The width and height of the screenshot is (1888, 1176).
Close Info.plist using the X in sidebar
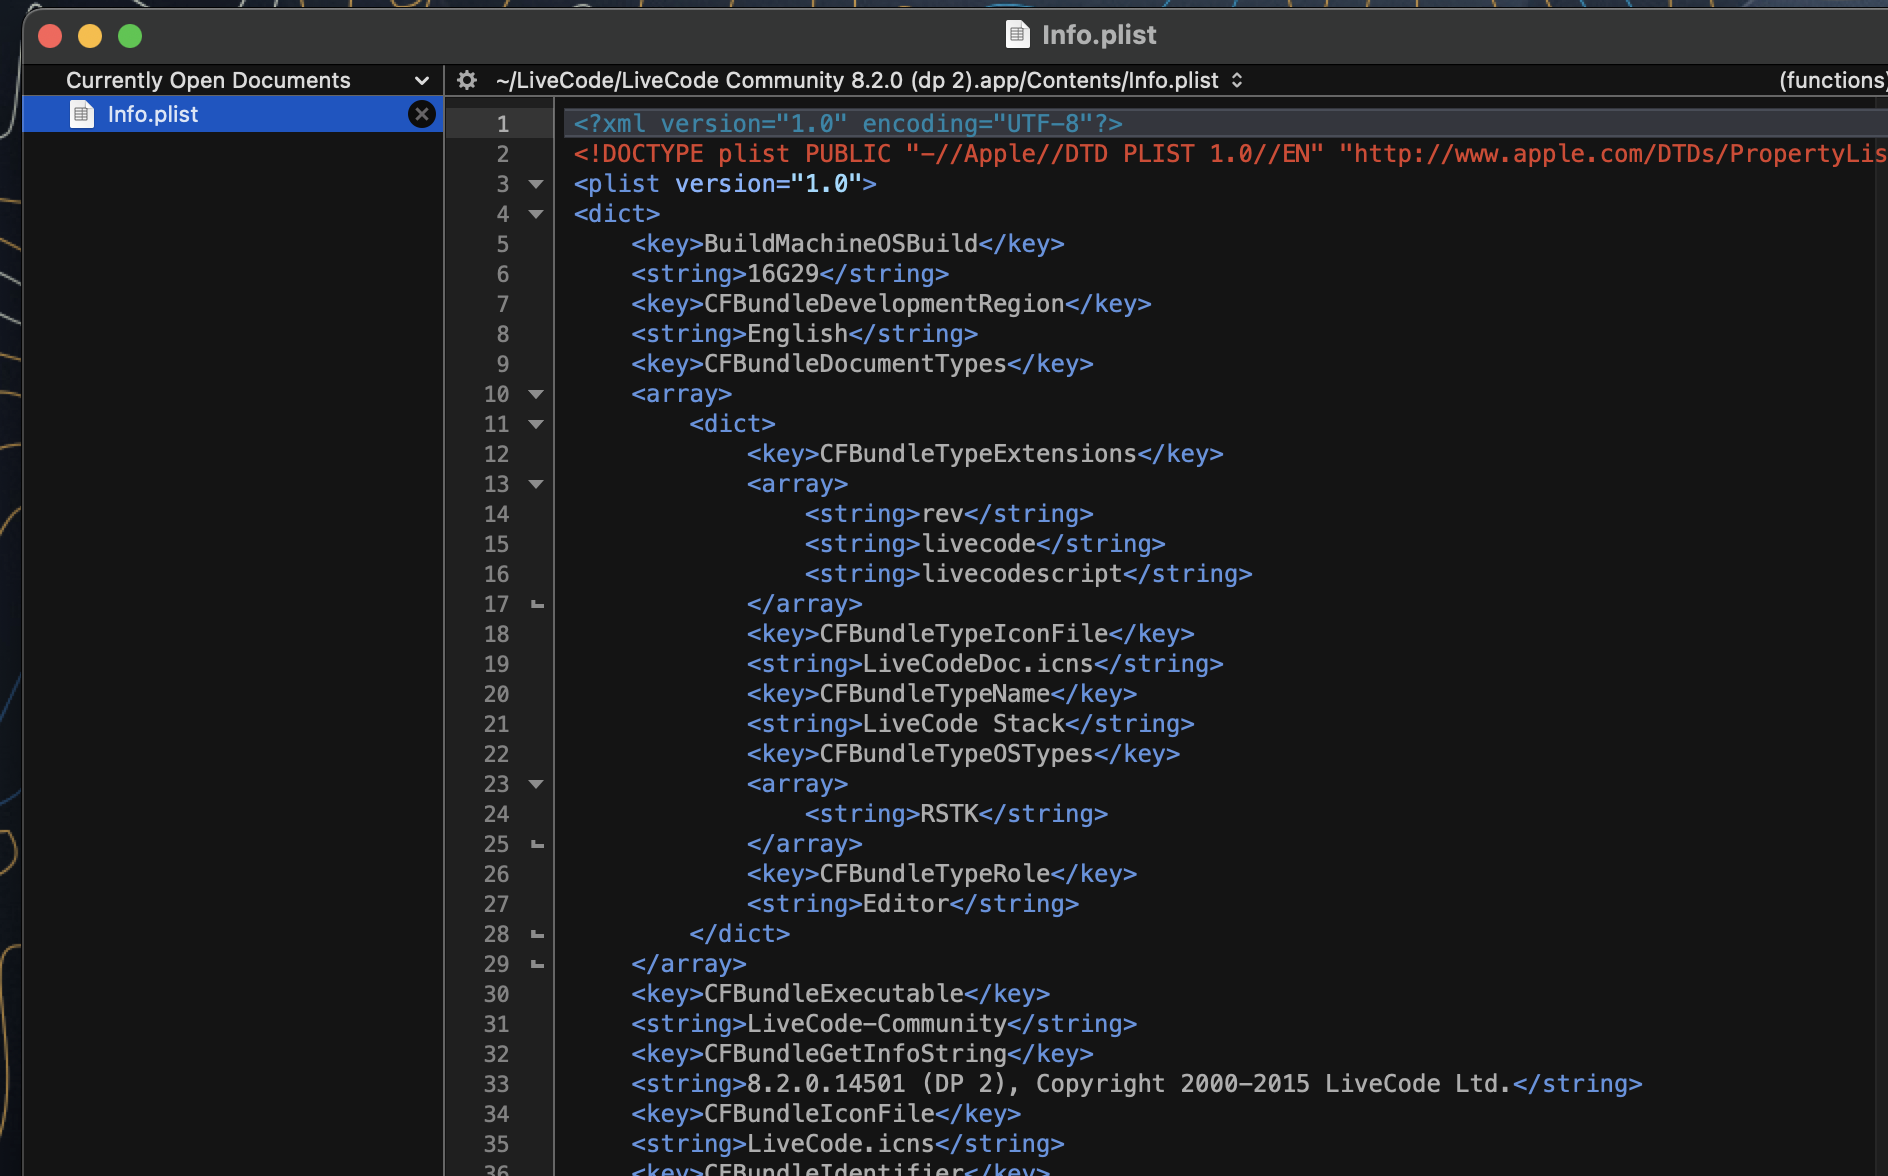pos(422,114)
